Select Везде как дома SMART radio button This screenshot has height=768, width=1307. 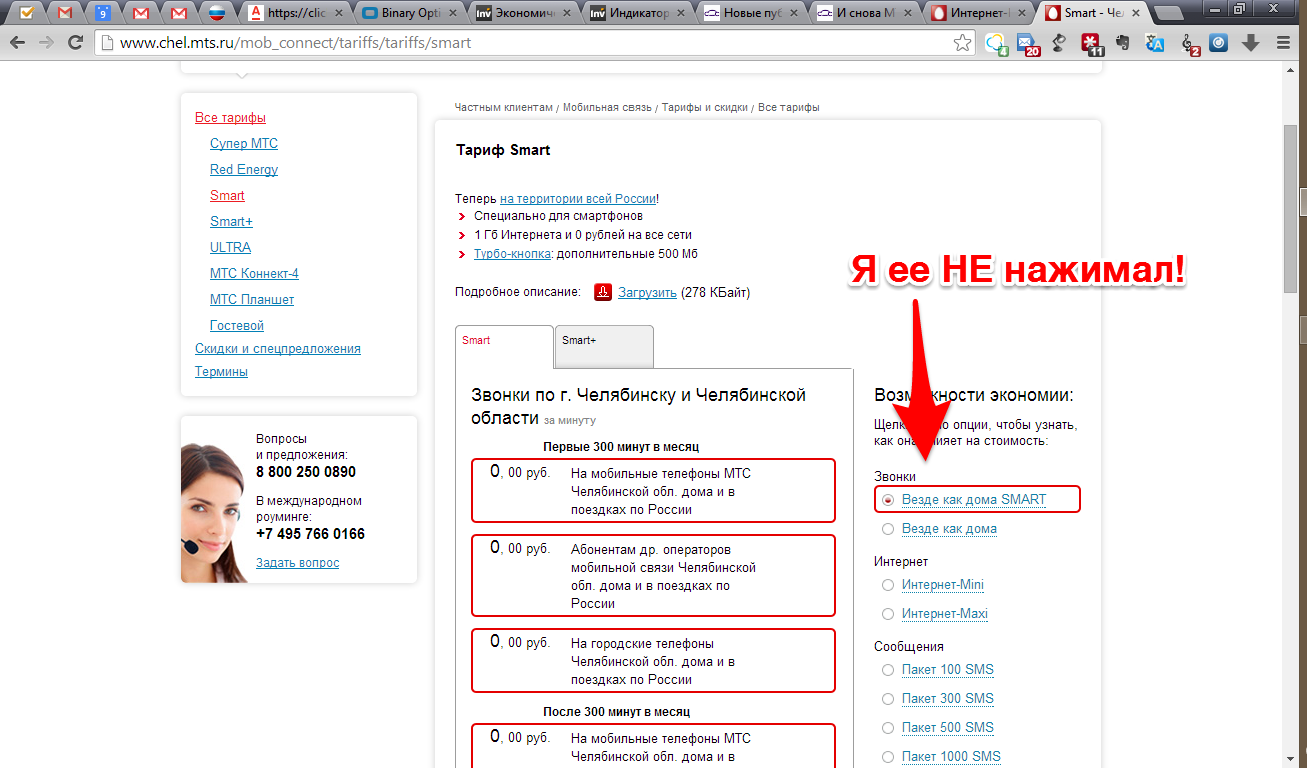coord(888,499)
